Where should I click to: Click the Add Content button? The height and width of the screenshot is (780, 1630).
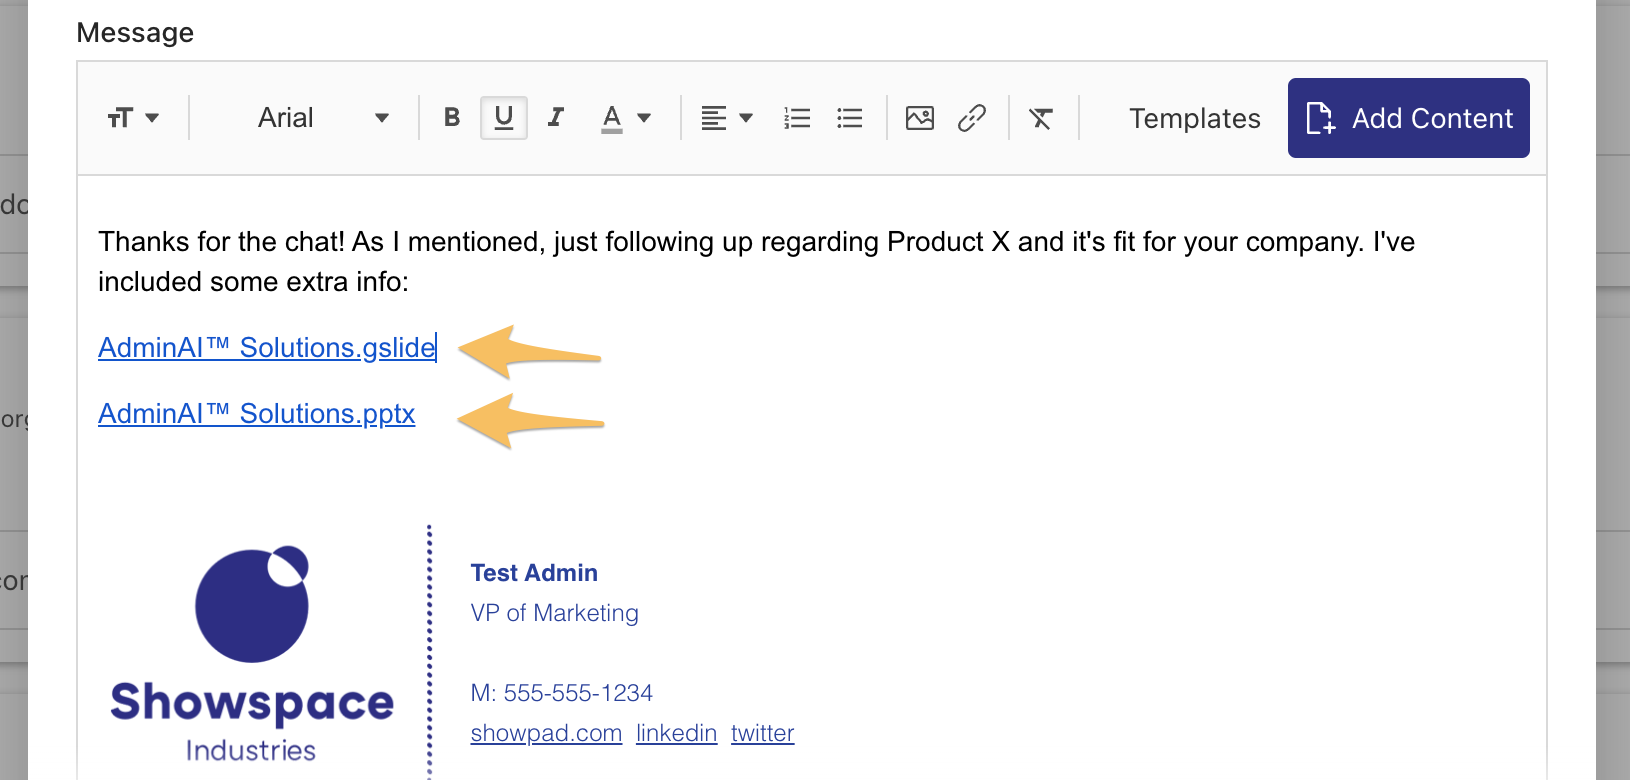click(1409, 118)
